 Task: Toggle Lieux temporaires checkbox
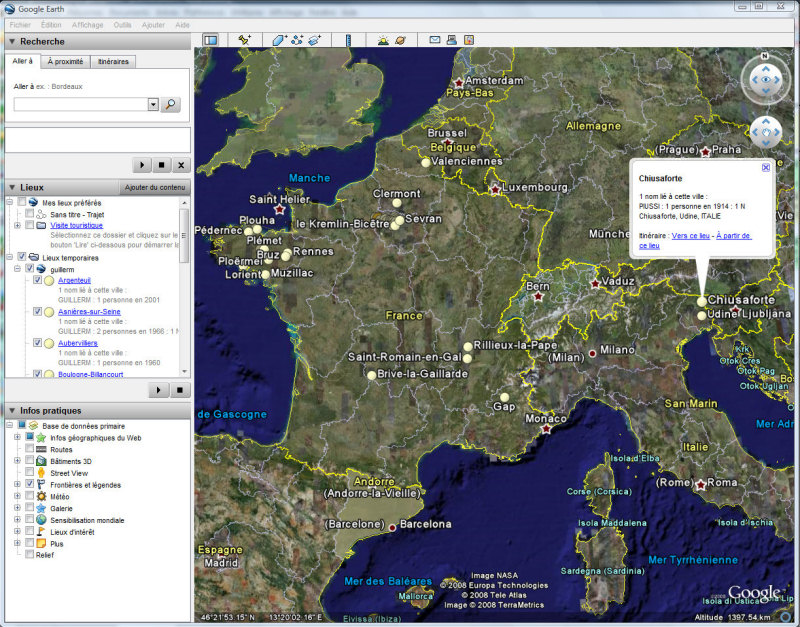(21, 257)
